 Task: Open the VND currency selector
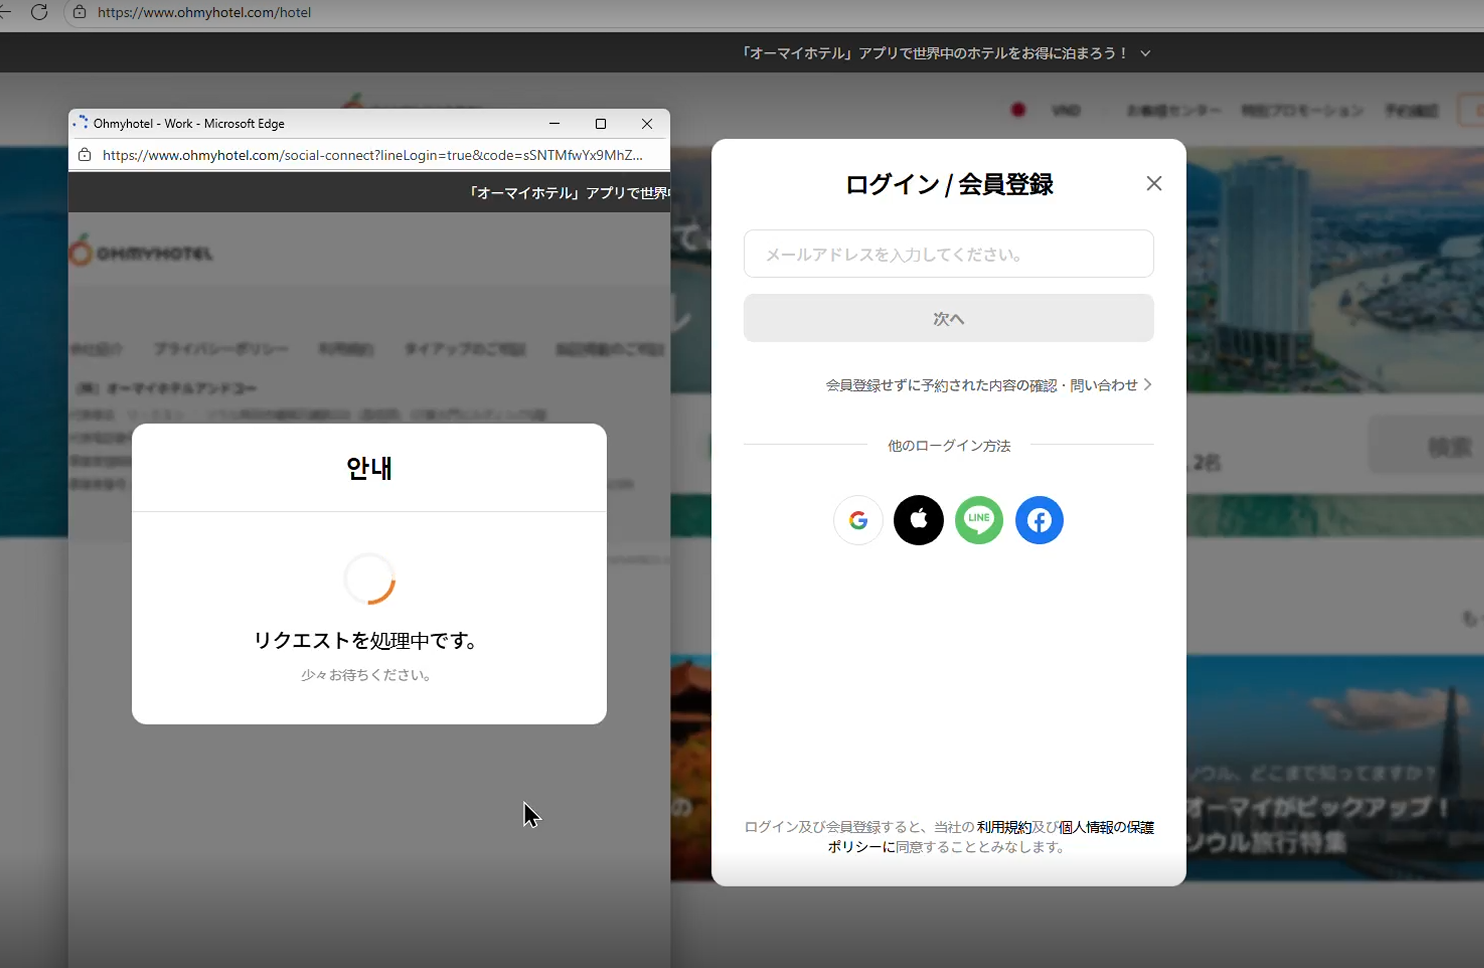click(x=1066, y=110)
